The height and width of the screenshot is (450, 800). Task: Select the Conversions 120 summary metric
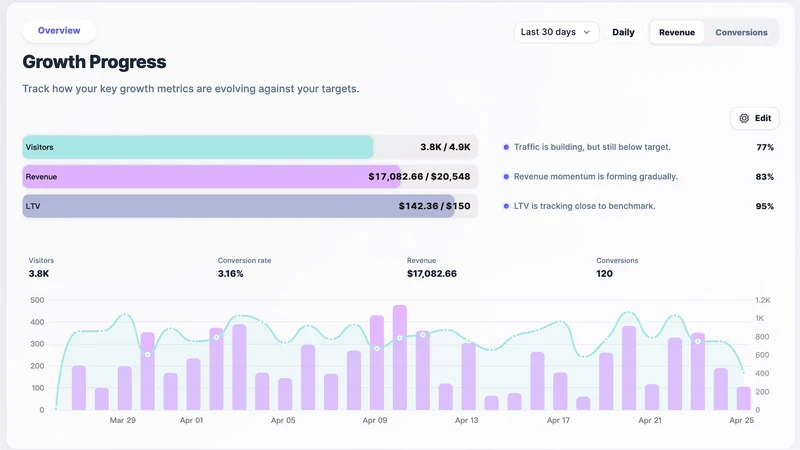[x=617, y=267]
